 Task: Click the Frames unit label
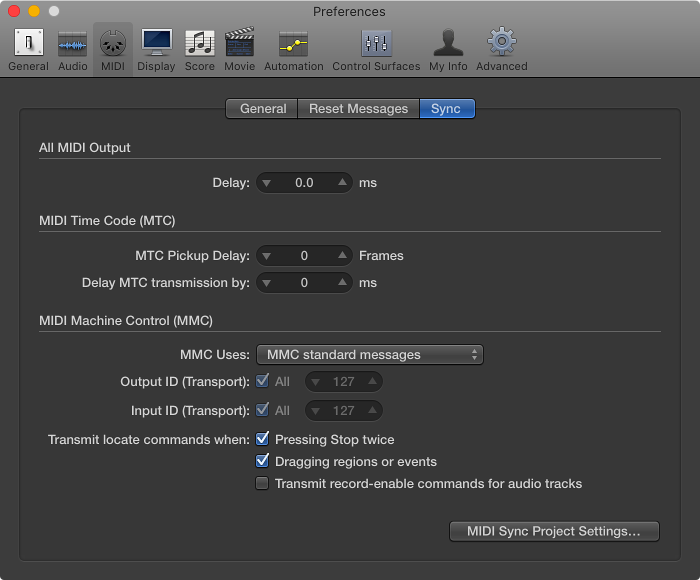pos(381,256)
